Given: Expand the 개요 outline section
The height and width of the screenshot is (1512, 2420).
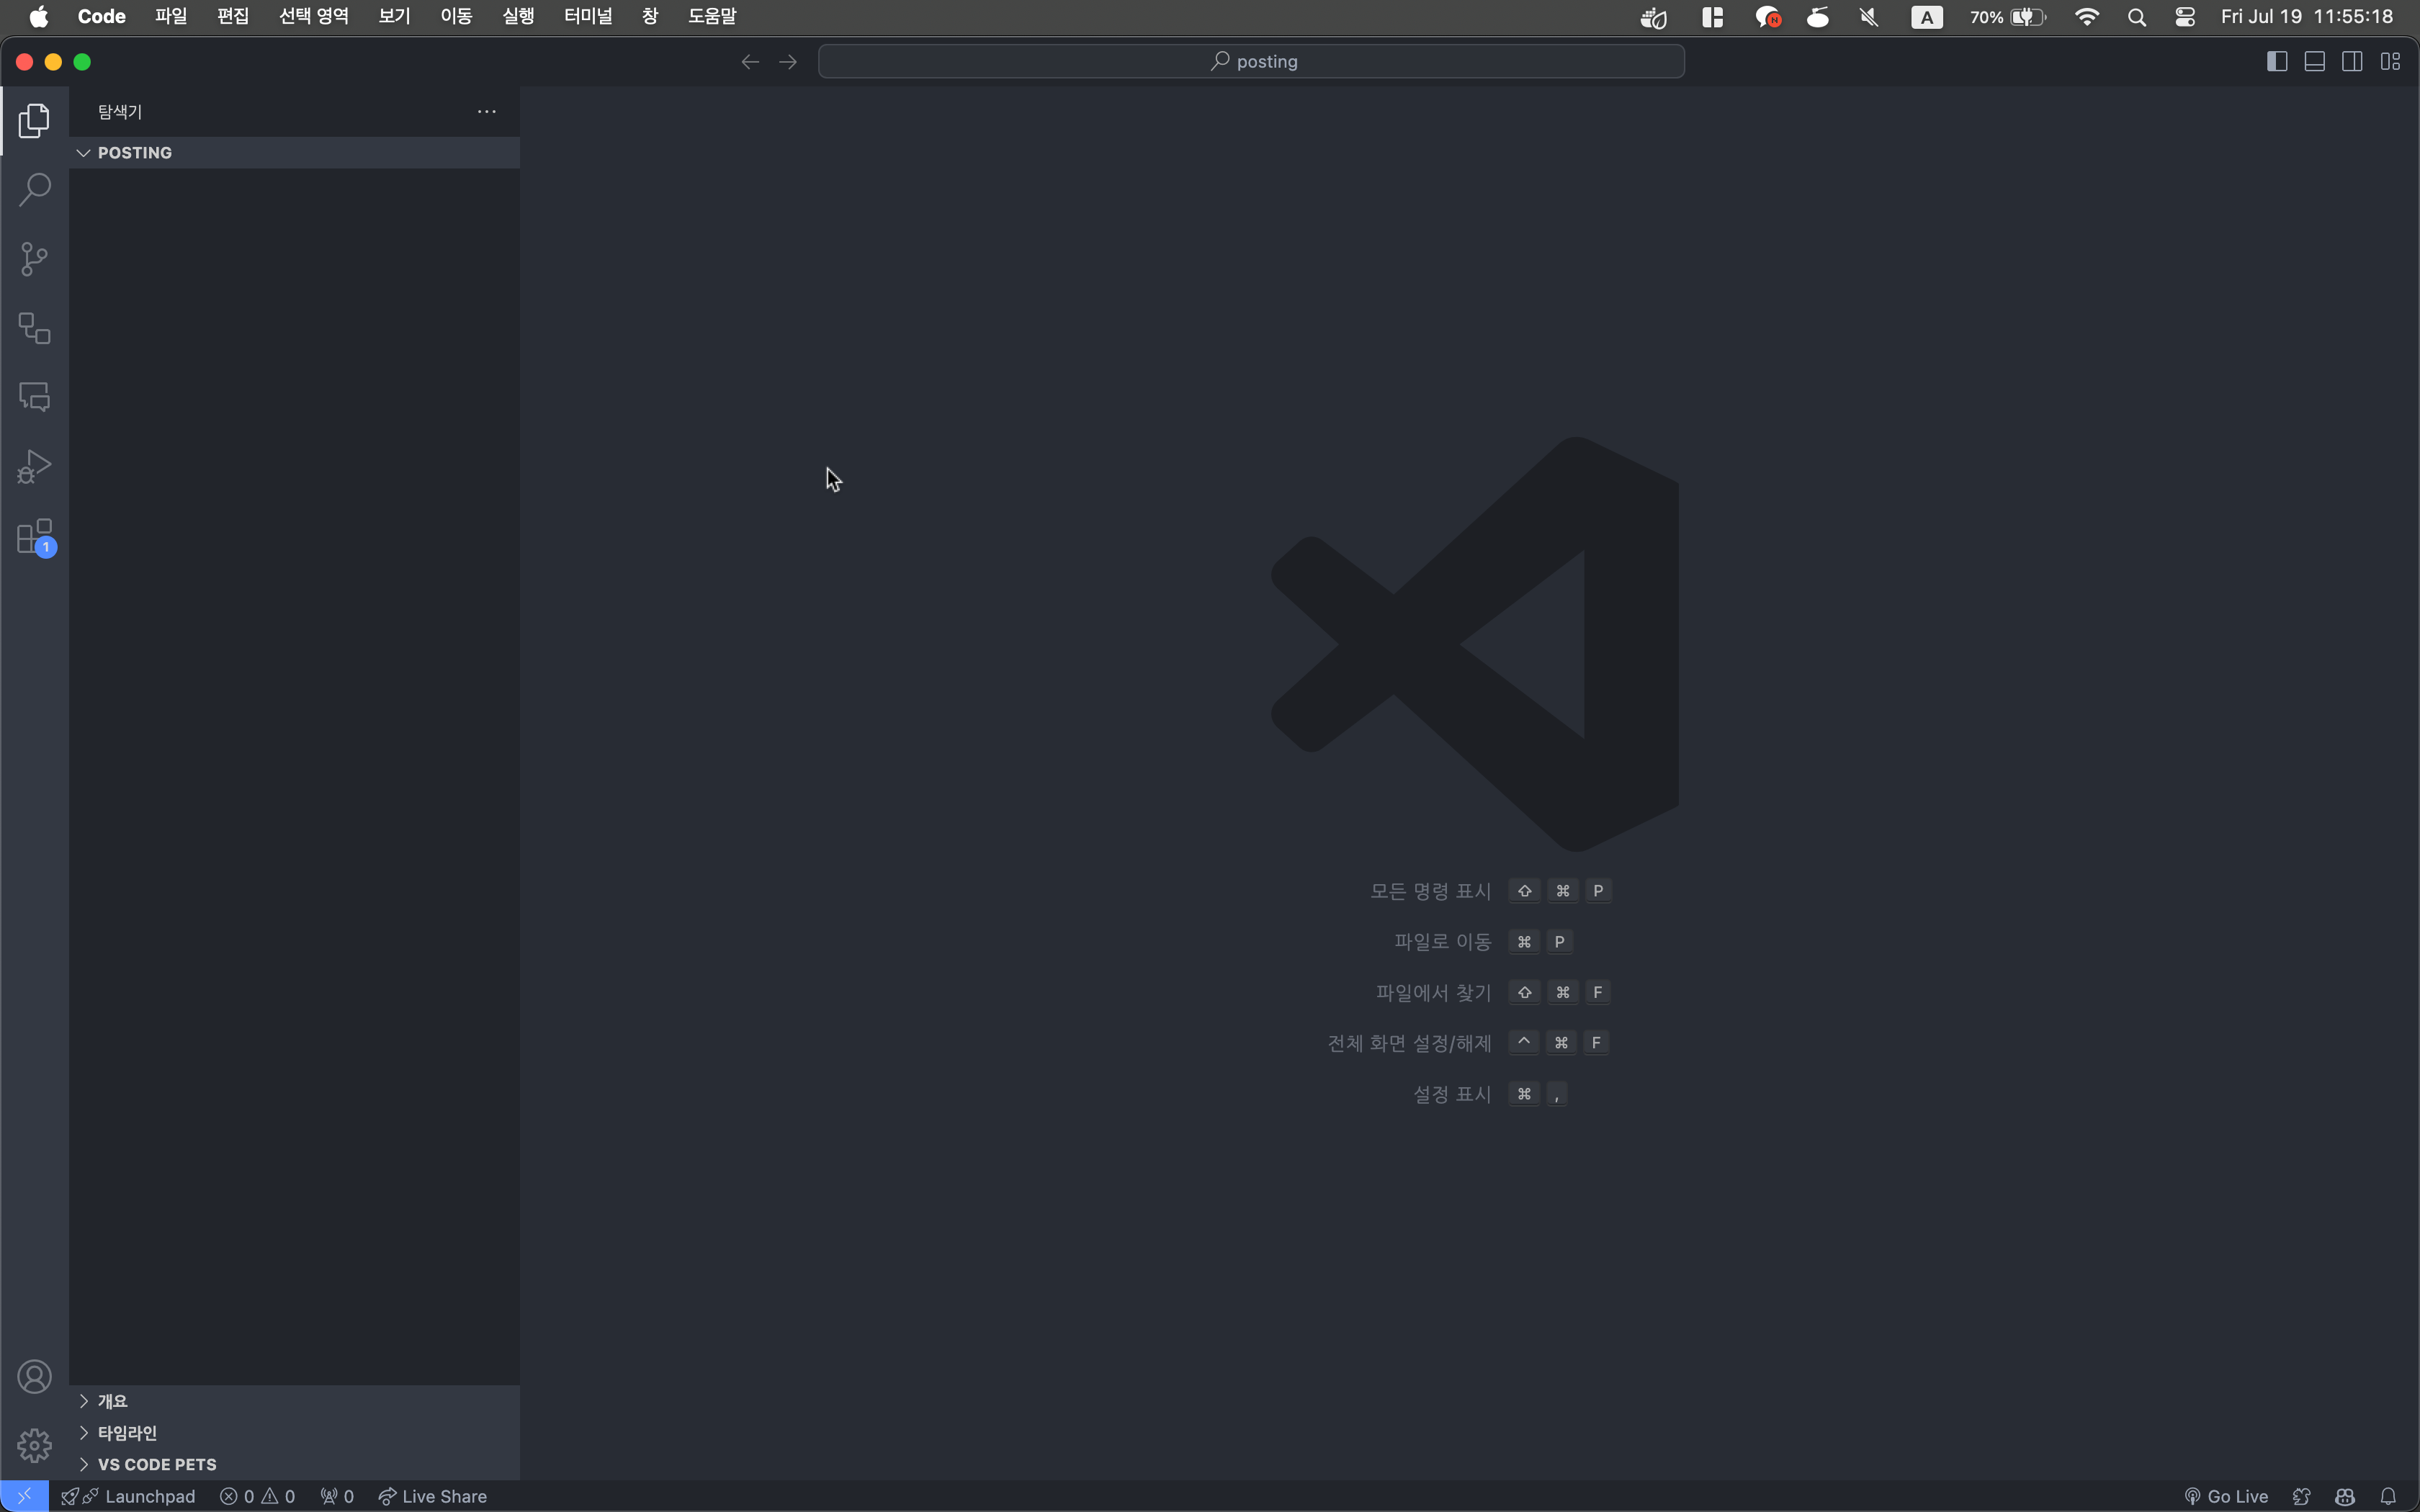Looking at the screenshot, I should tap(112, 1401).
